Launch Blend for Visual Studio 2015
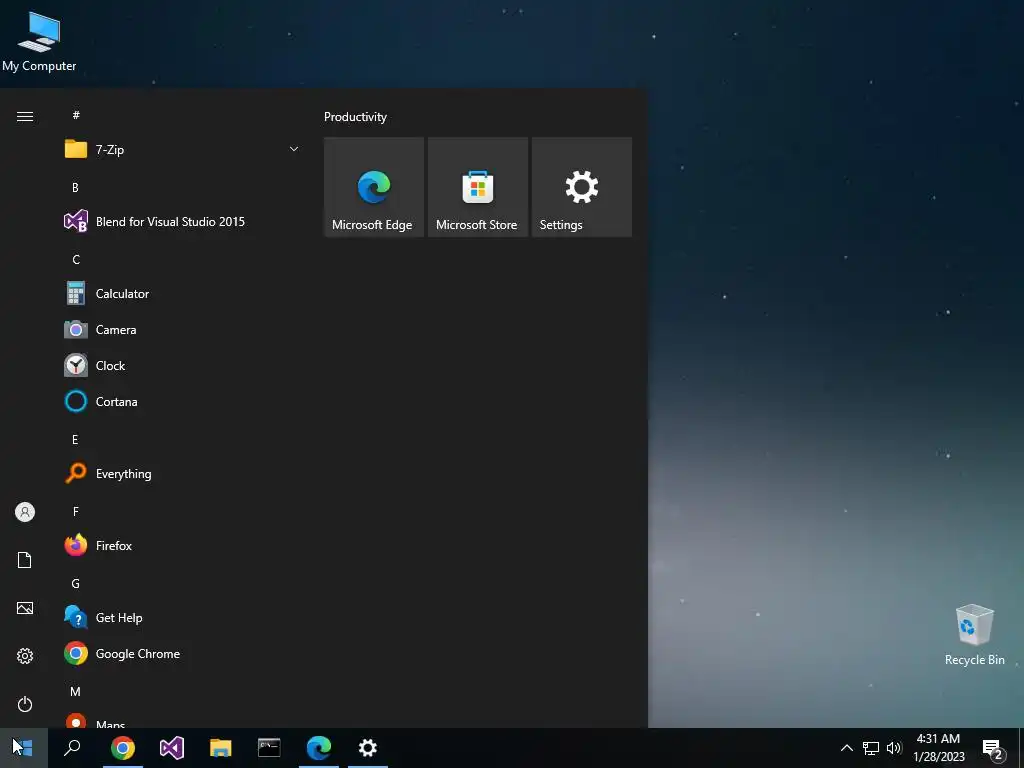The image size is (1024, 768). click(182, 221)
